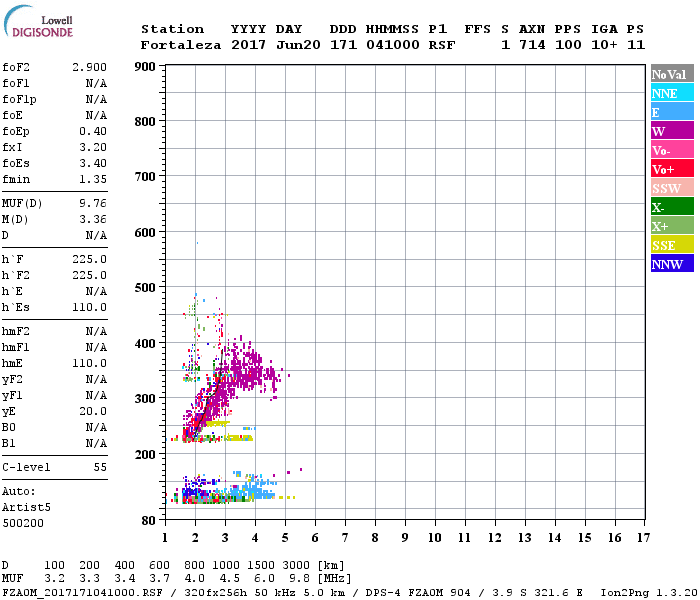Click the 17 label on frequency axis
The height and width of the screenshot is (600, 700).
pos(643,538)
